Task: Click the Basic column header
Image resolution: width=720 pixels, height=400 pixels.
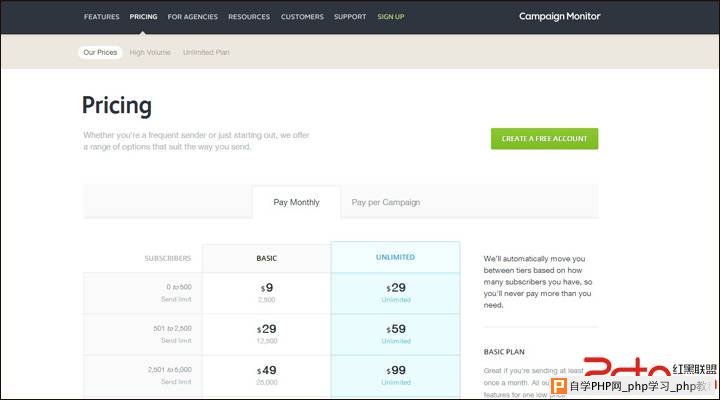Action: [x=266, y=258]
